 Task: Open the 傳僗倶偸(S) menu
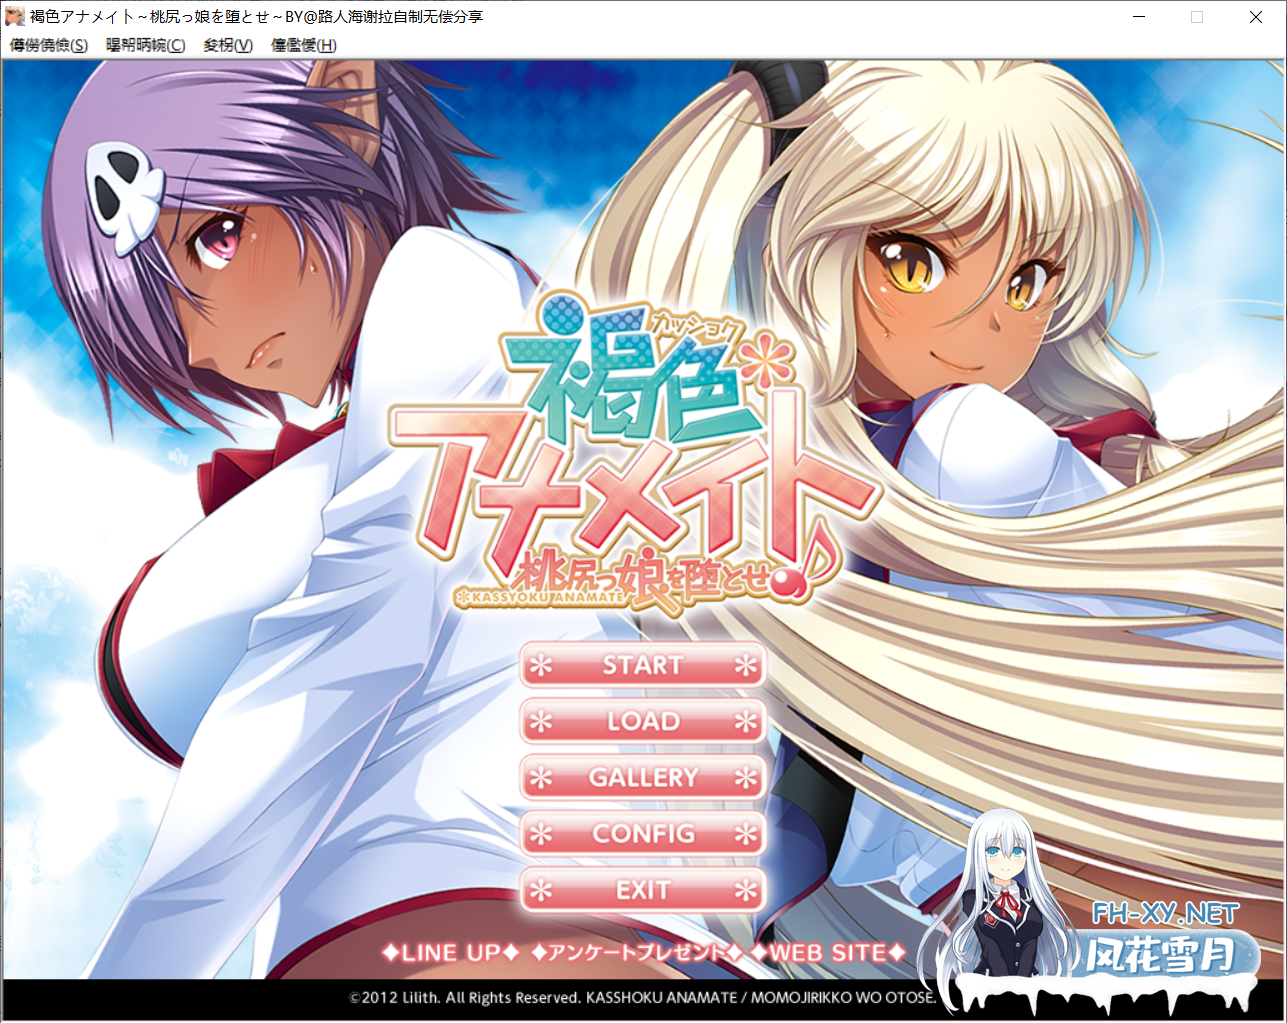point(47,45)
